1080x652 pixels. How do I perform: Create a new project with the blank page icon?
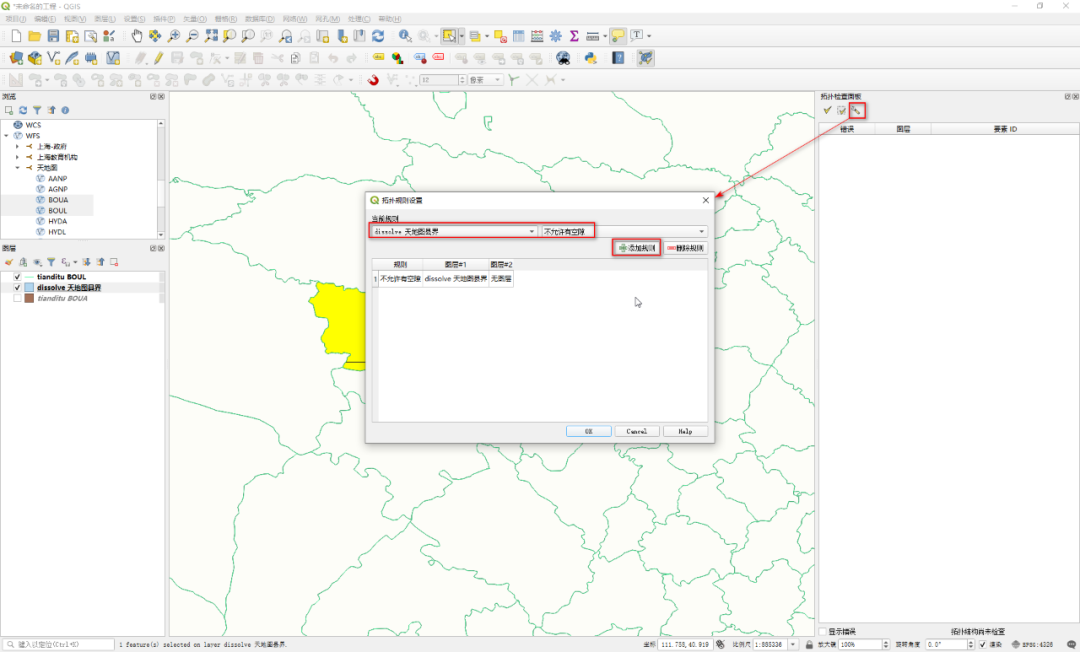coord(16,36)
